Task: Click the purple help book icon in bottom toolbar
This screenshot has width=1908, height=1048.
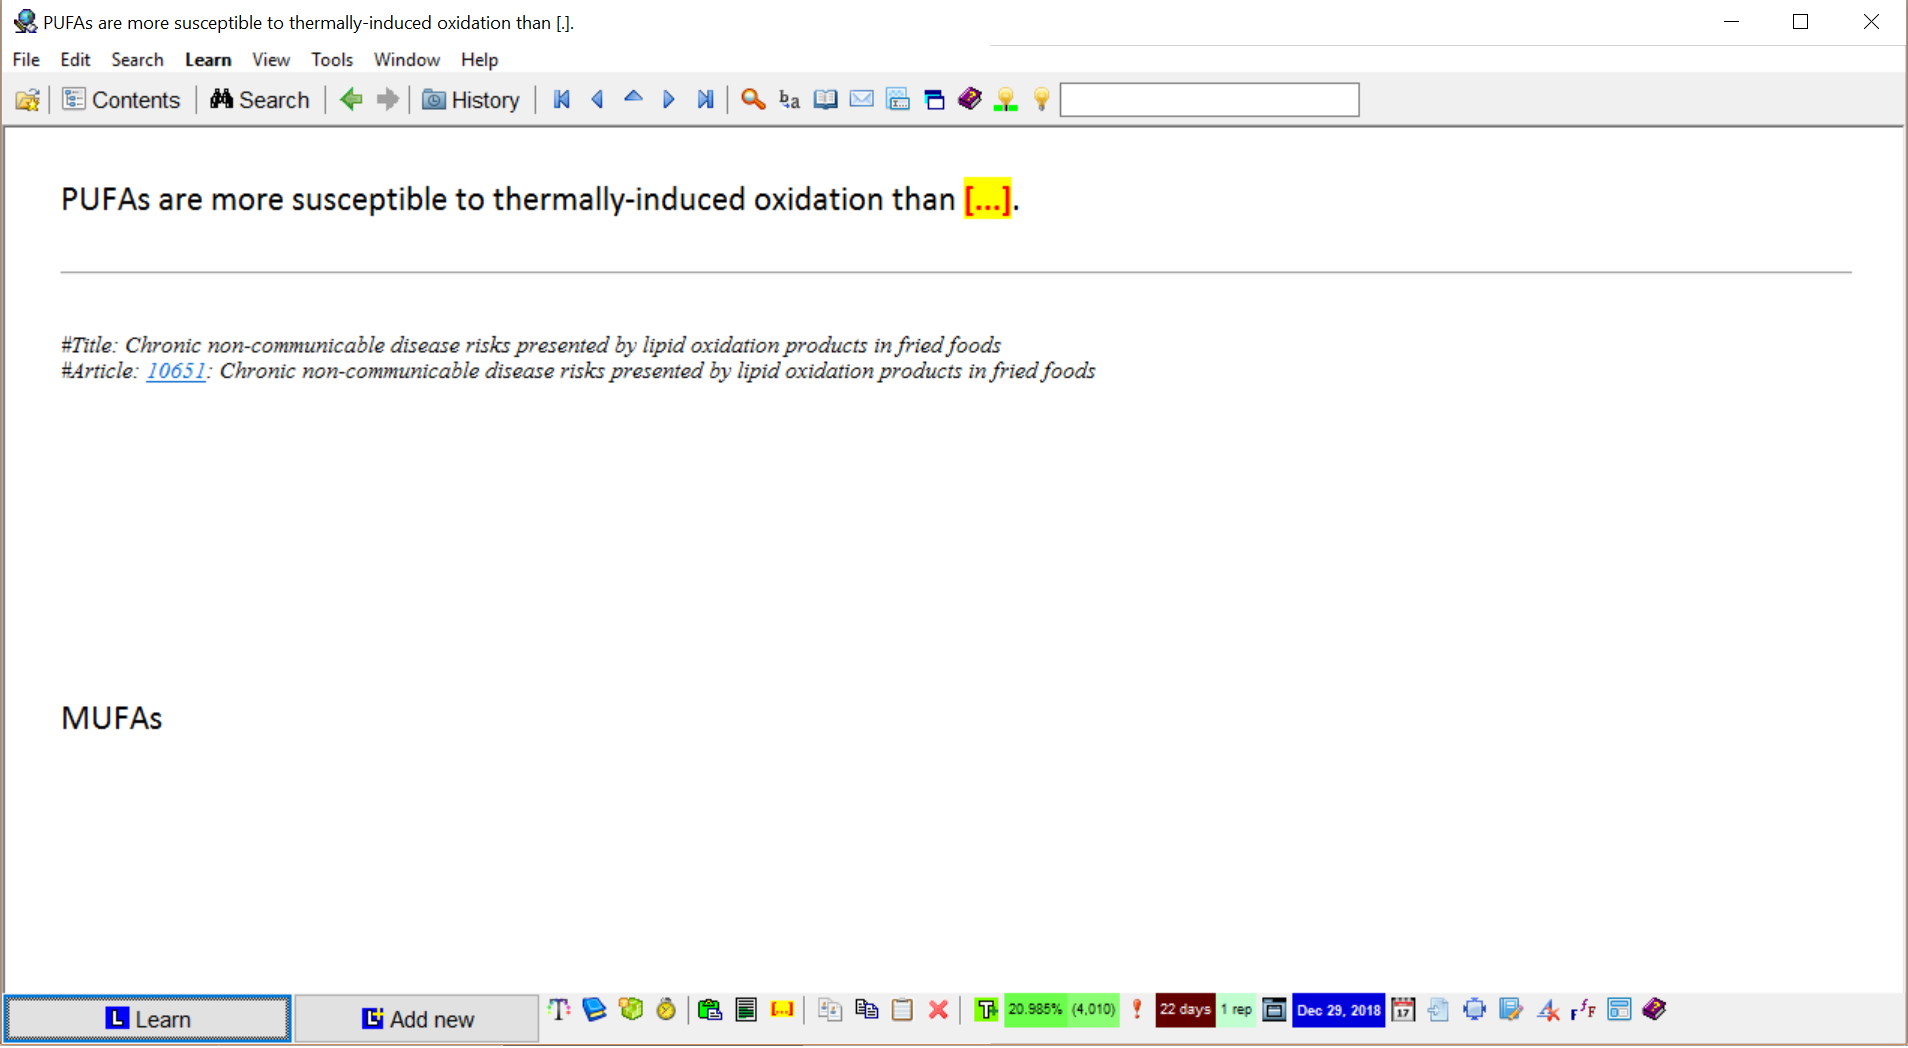Action: pyautogui.click(x=1655, y=1009)
